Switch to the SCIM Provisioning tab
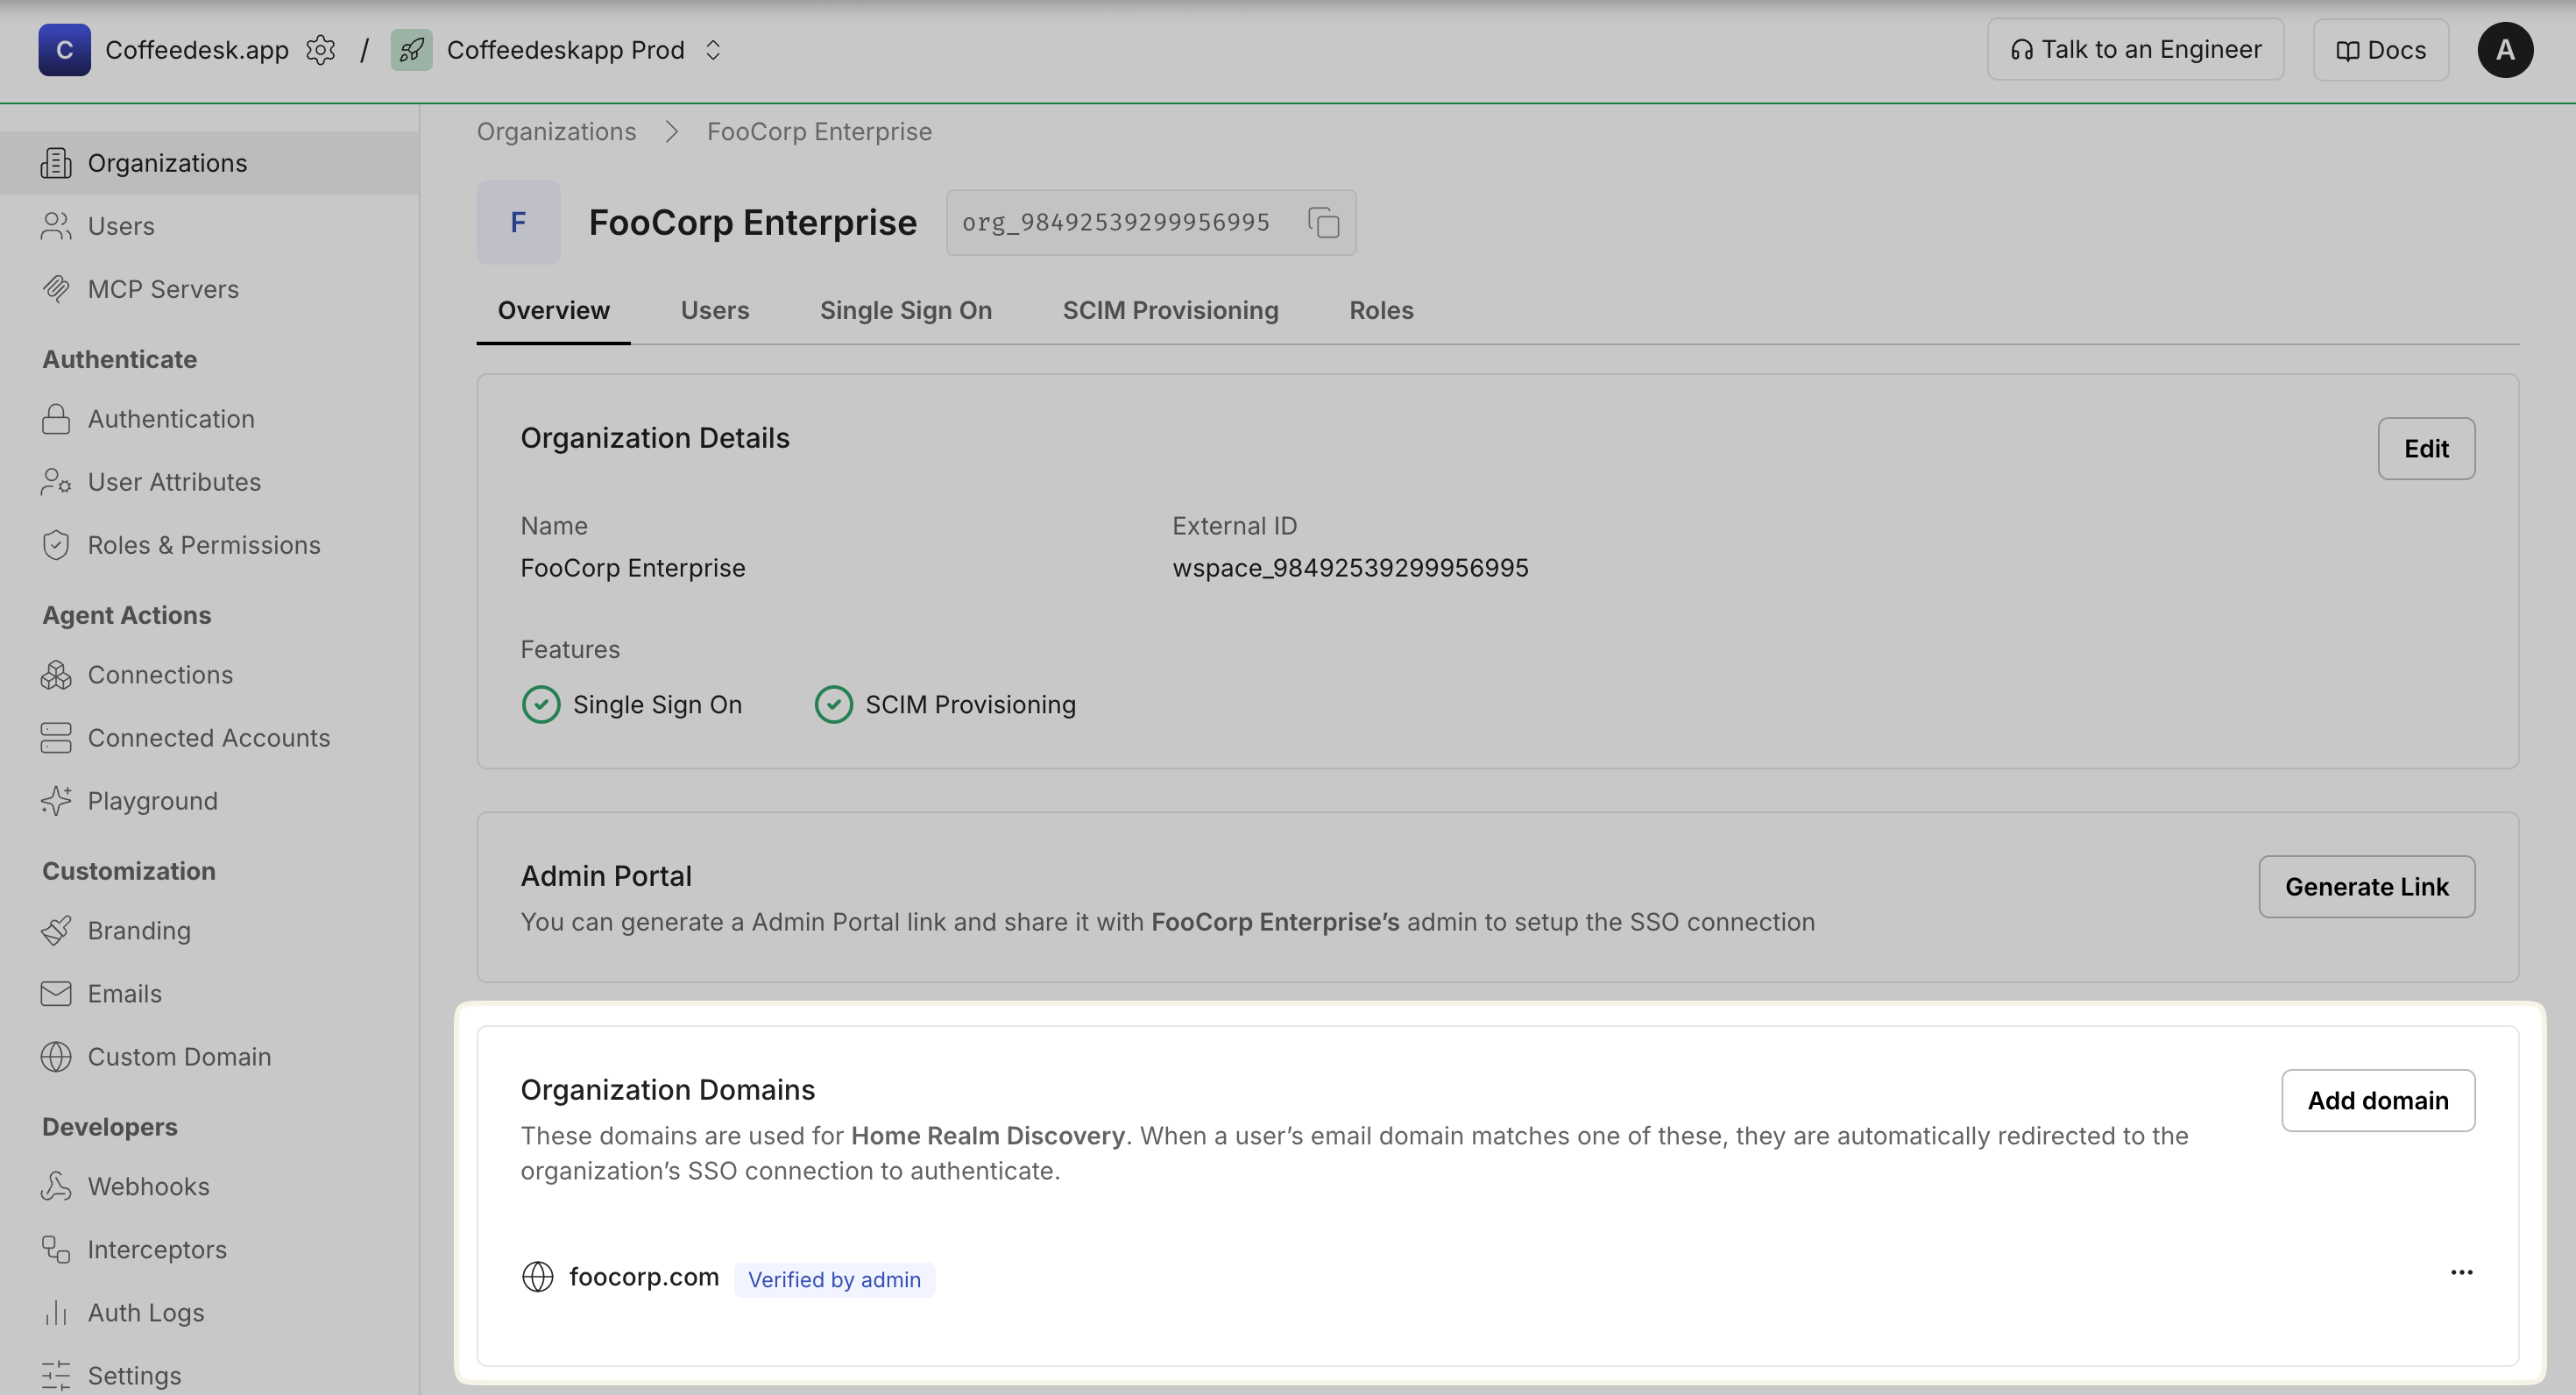This screenshot has height=1395, width=2576. [x=1170, y=310]
